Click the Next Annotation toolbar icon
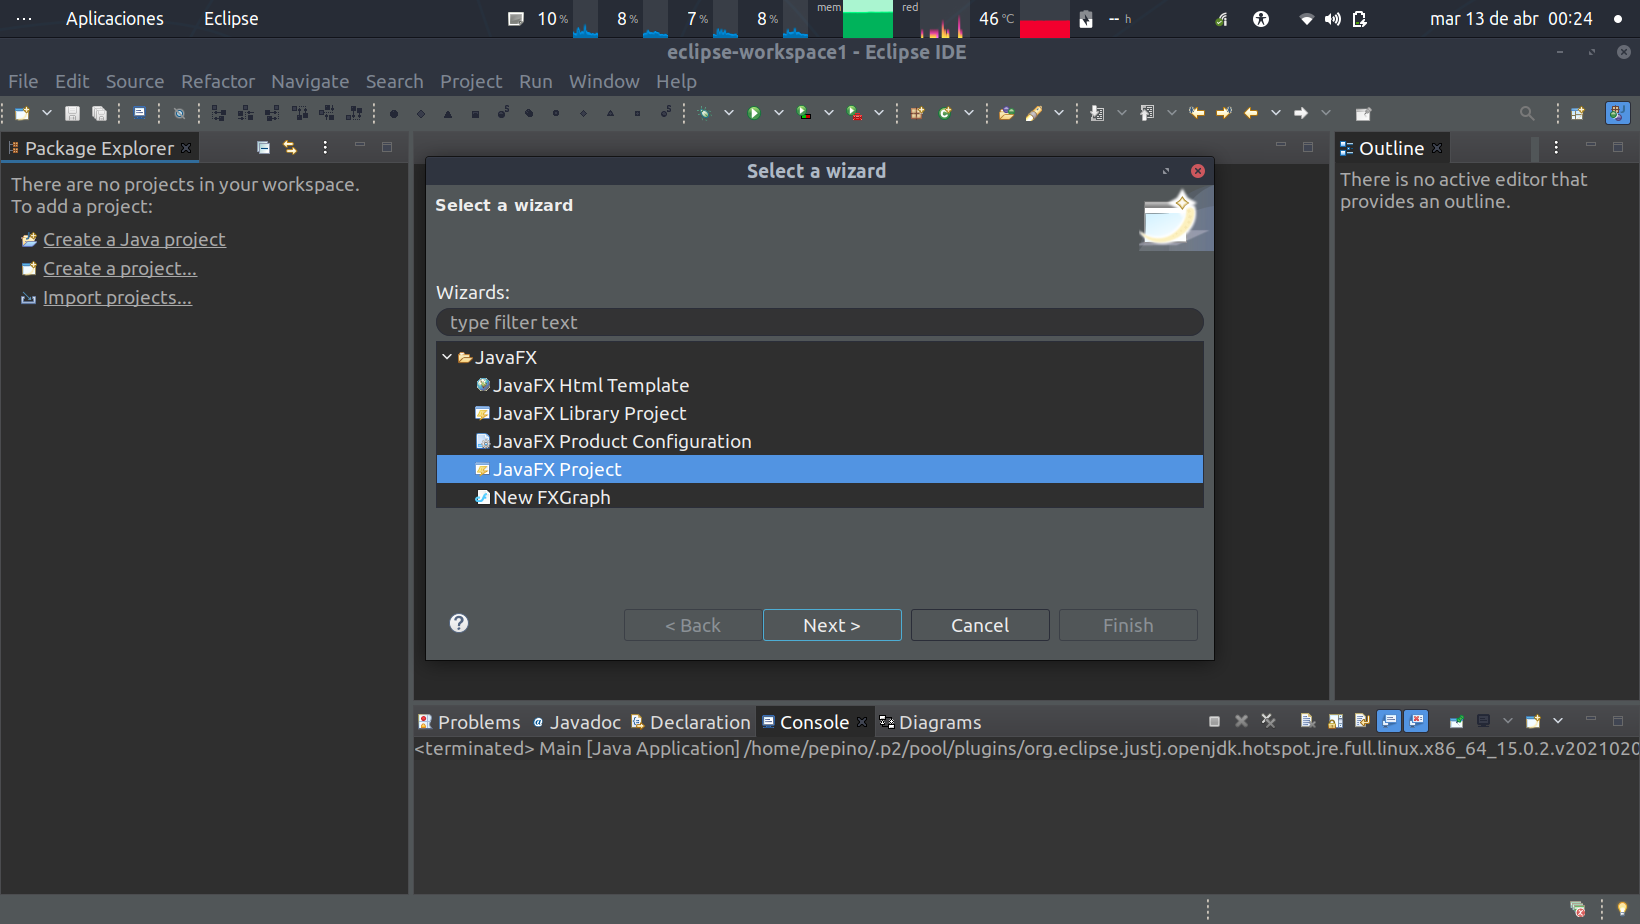Viewport: 1640px width, 924px height. tap(1097, 114)
